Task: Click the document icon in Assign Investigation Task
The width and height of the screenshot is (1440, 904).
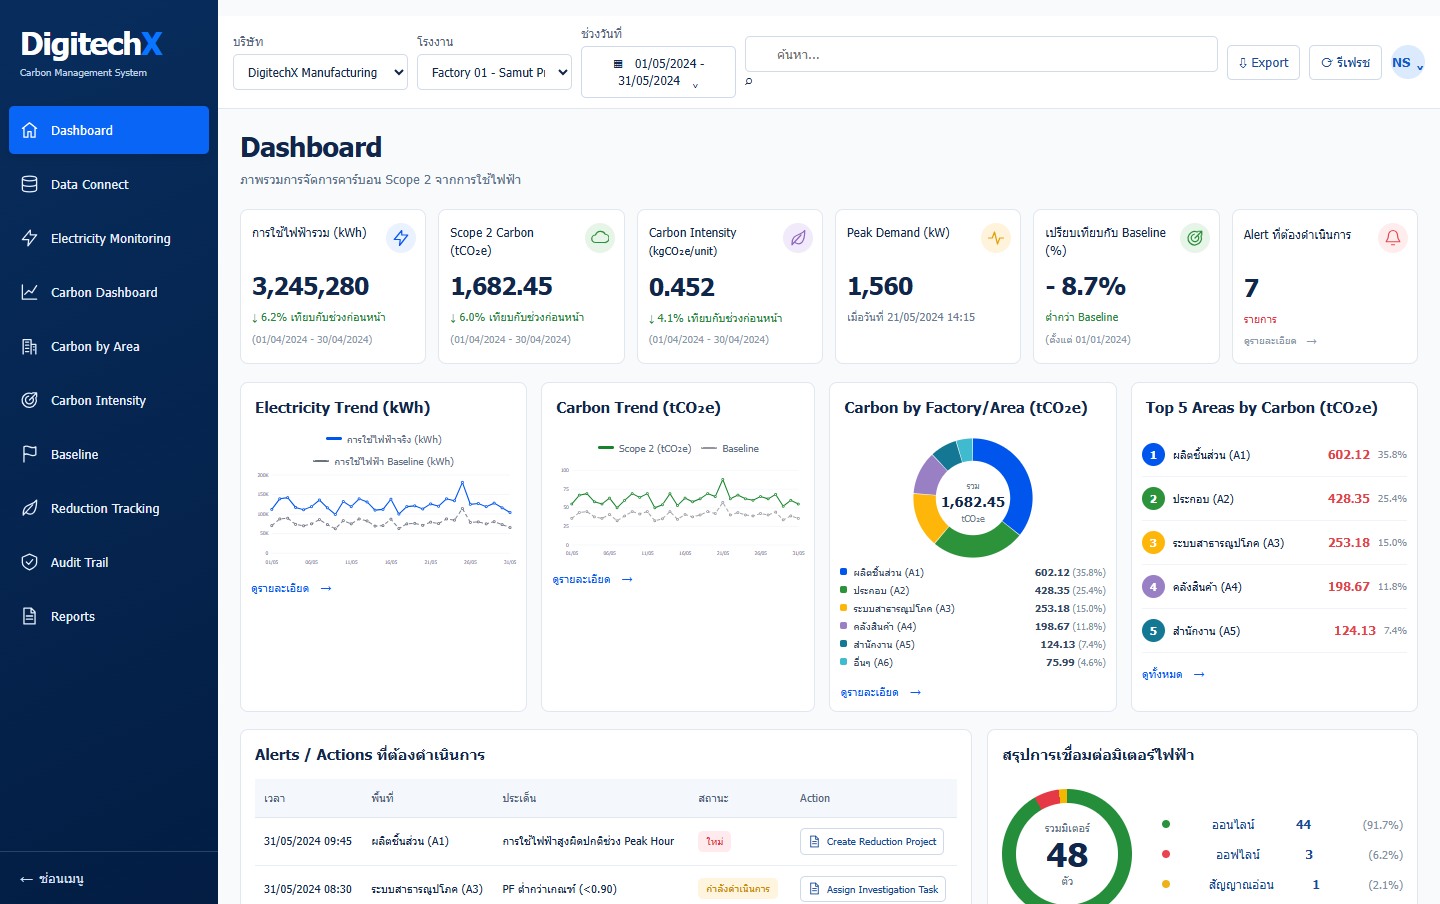Action: [814, 889]
